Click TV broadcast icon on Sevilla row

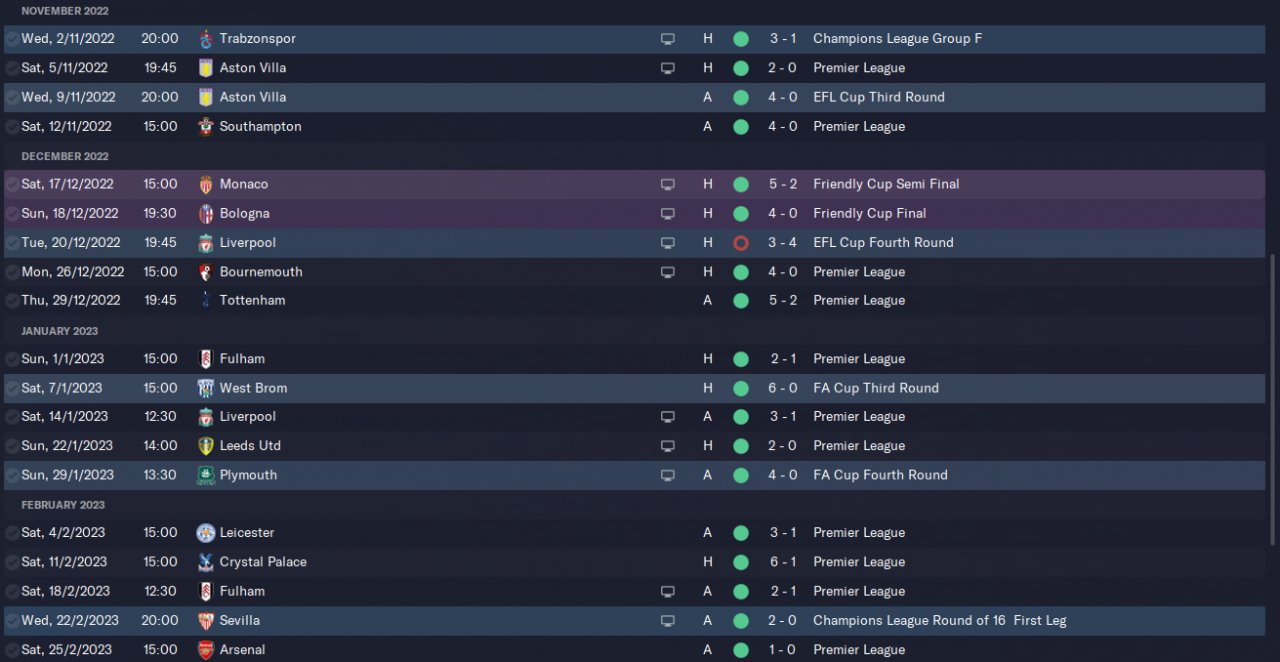pyautogui.click(x=668, y=621)
